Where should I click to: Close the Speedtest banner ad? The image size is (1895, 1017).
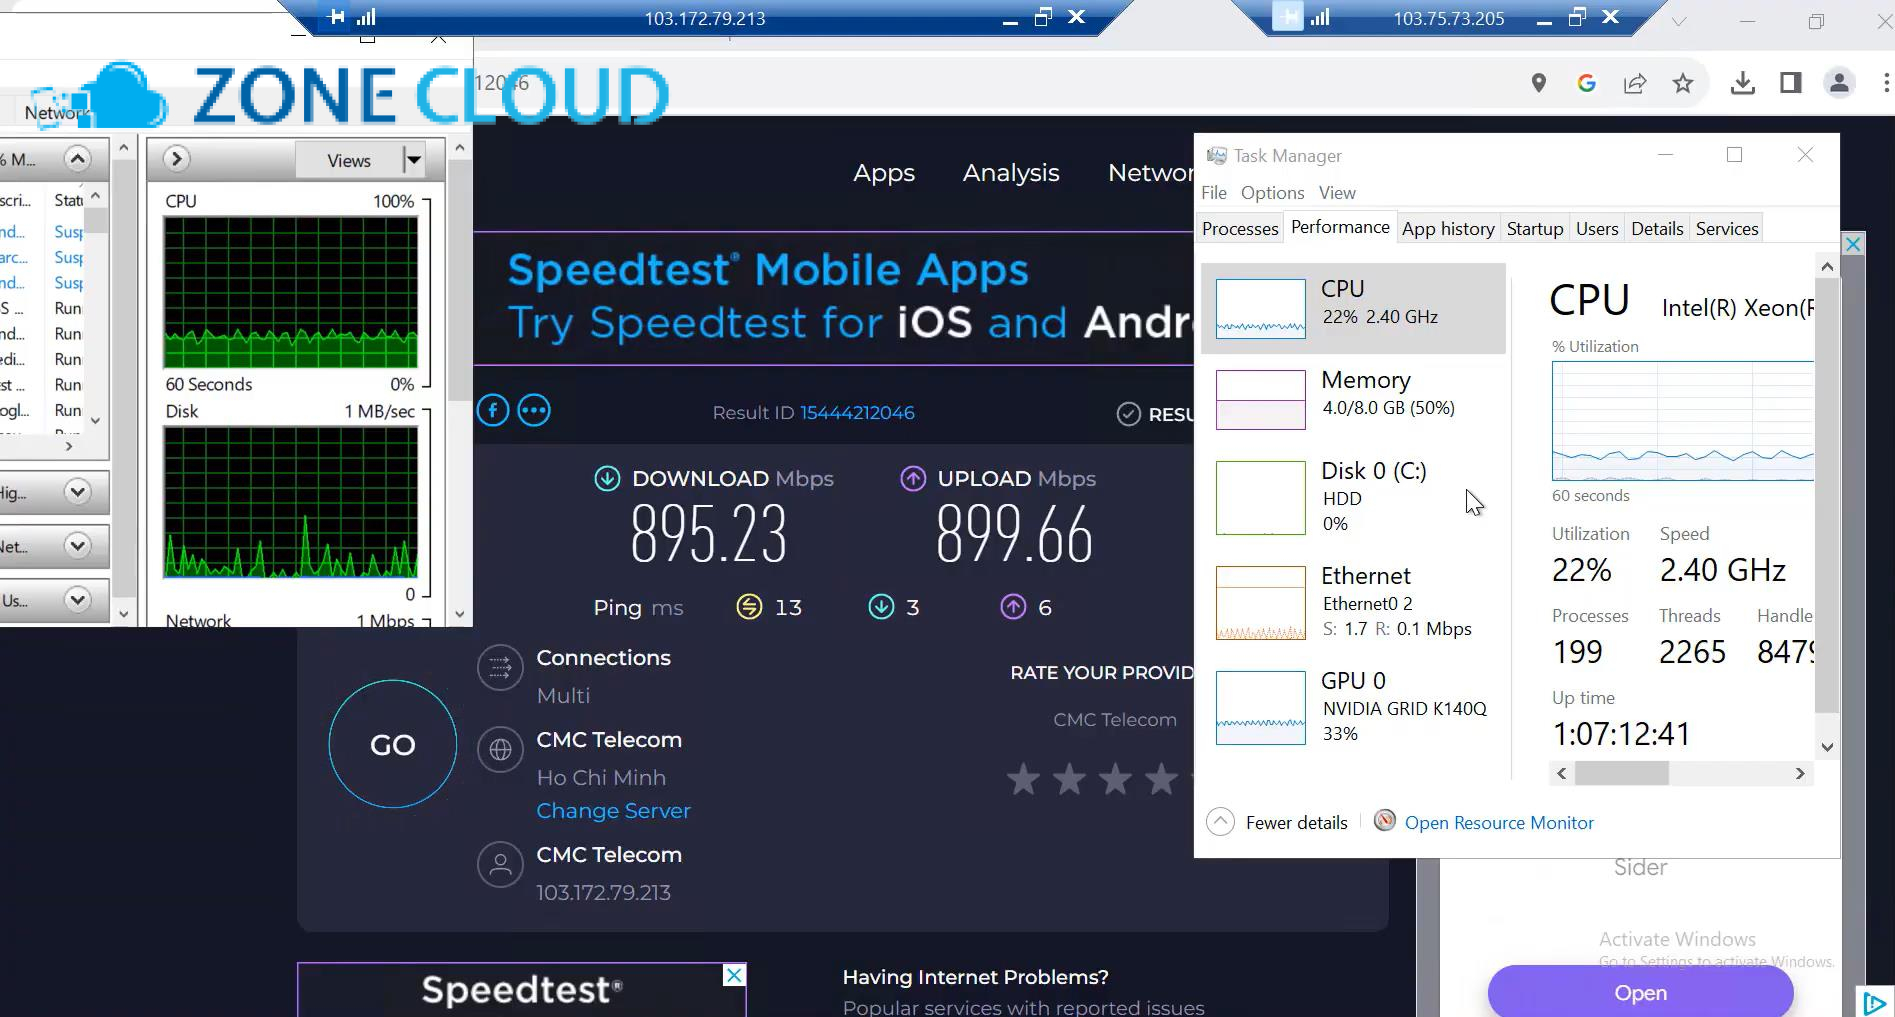[734, 975]
